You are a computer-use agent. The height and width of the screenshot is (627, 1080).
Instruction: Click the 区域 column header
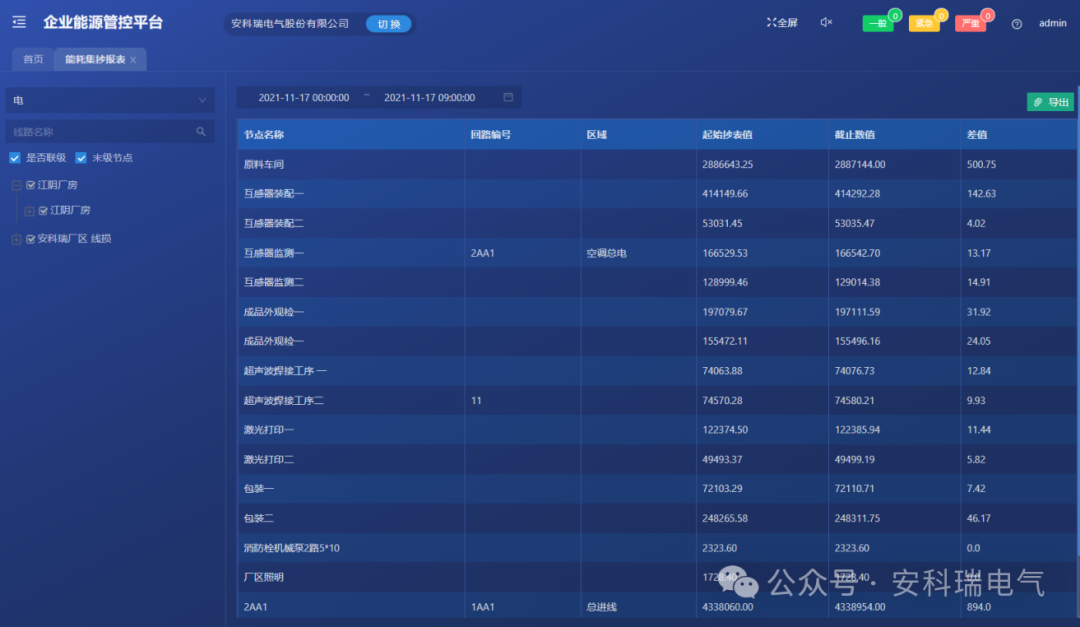[596, 135]
